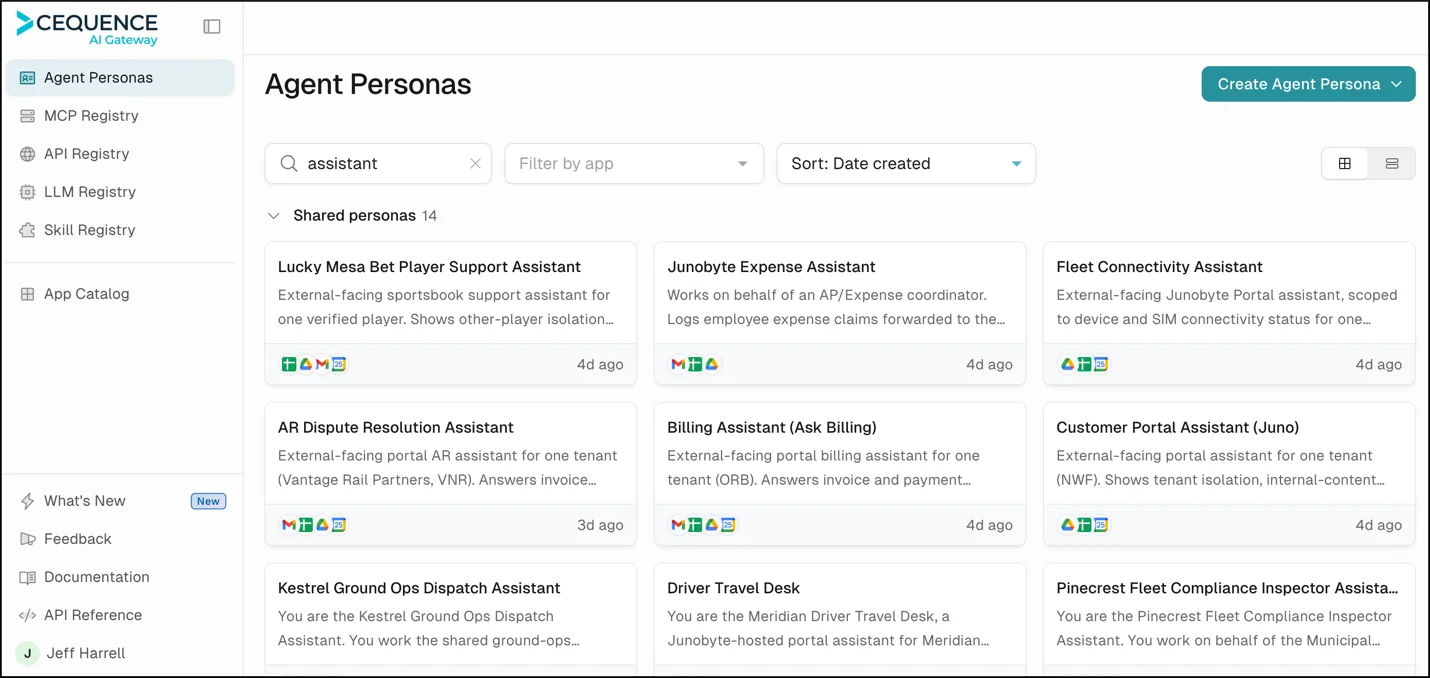
Task: Go to API Registry
Action: pos(120,154)
